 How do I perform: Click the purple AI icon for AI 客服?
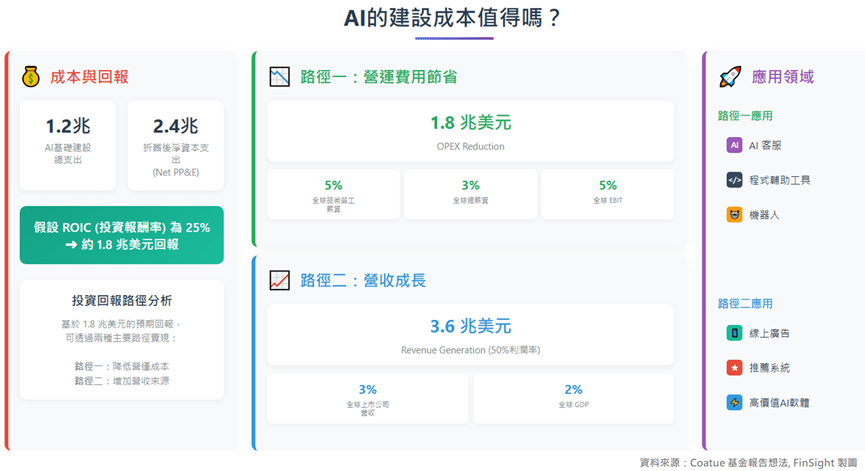pyautogui.click(x=734, y=145)
